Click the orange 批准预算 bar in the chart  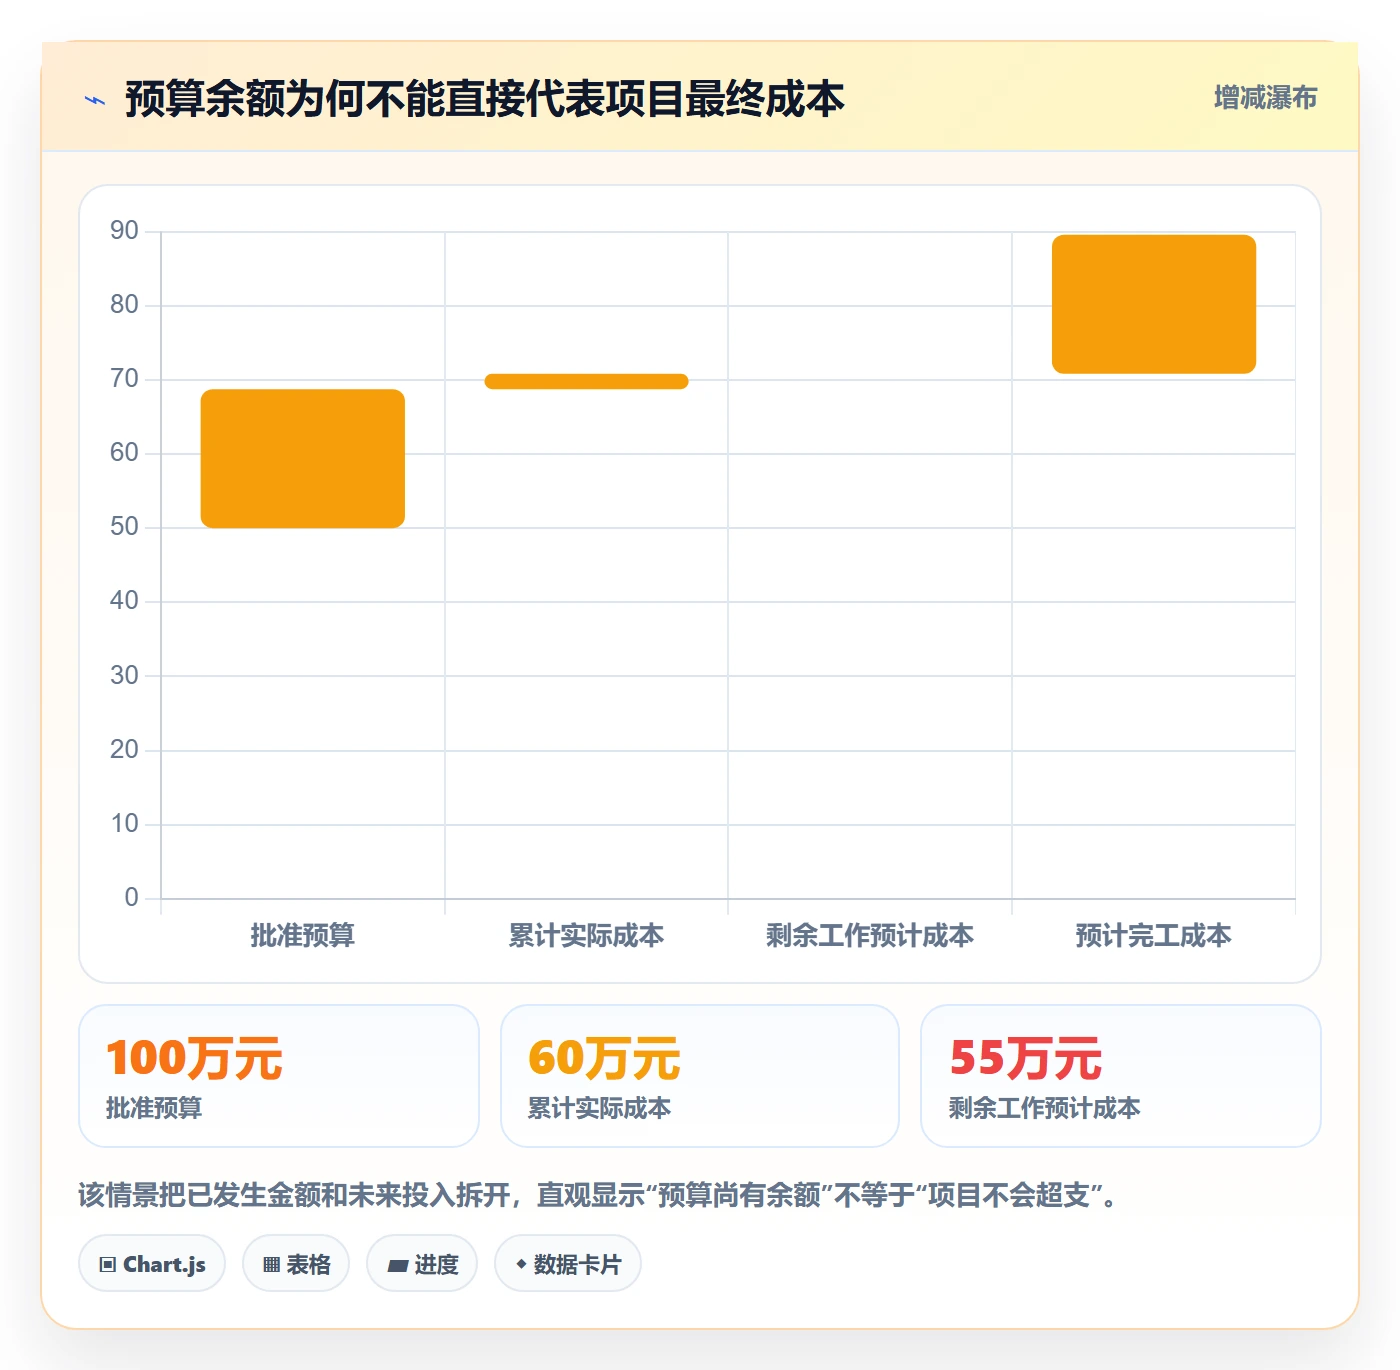pos(303,458)
